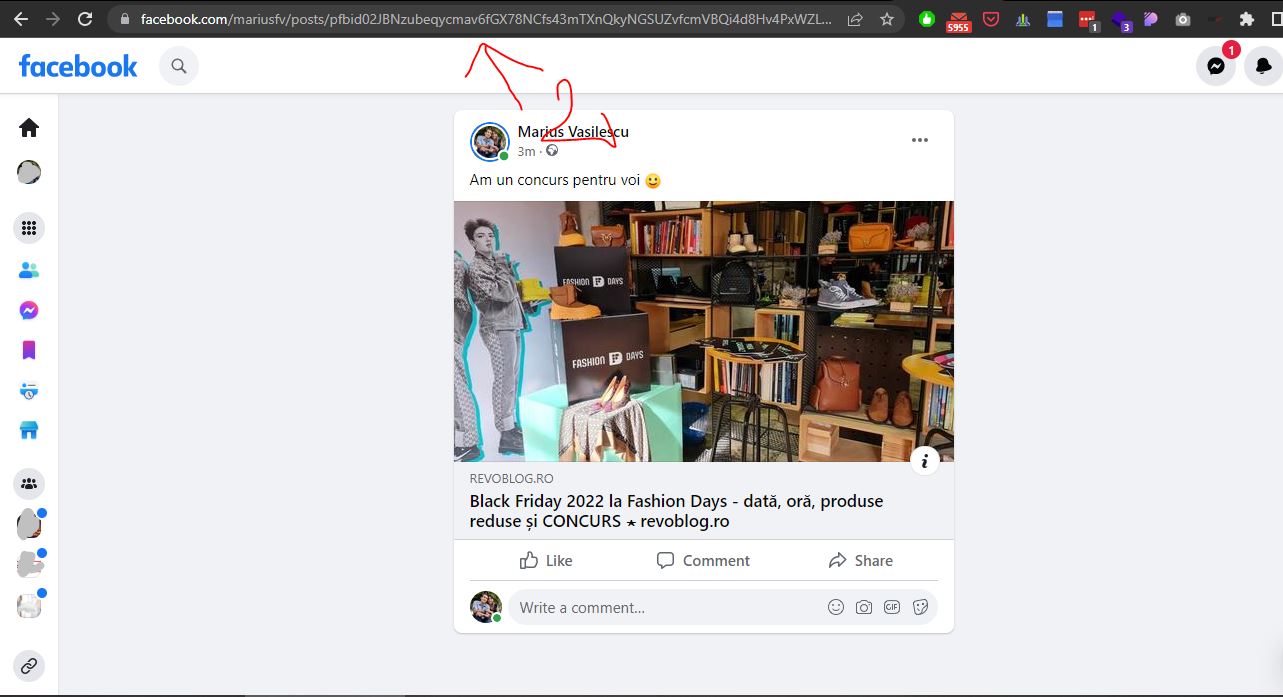Viewport: 1283px width, 697px height.
Task: View site information lock icon
Action: click(x=124, y=19)
